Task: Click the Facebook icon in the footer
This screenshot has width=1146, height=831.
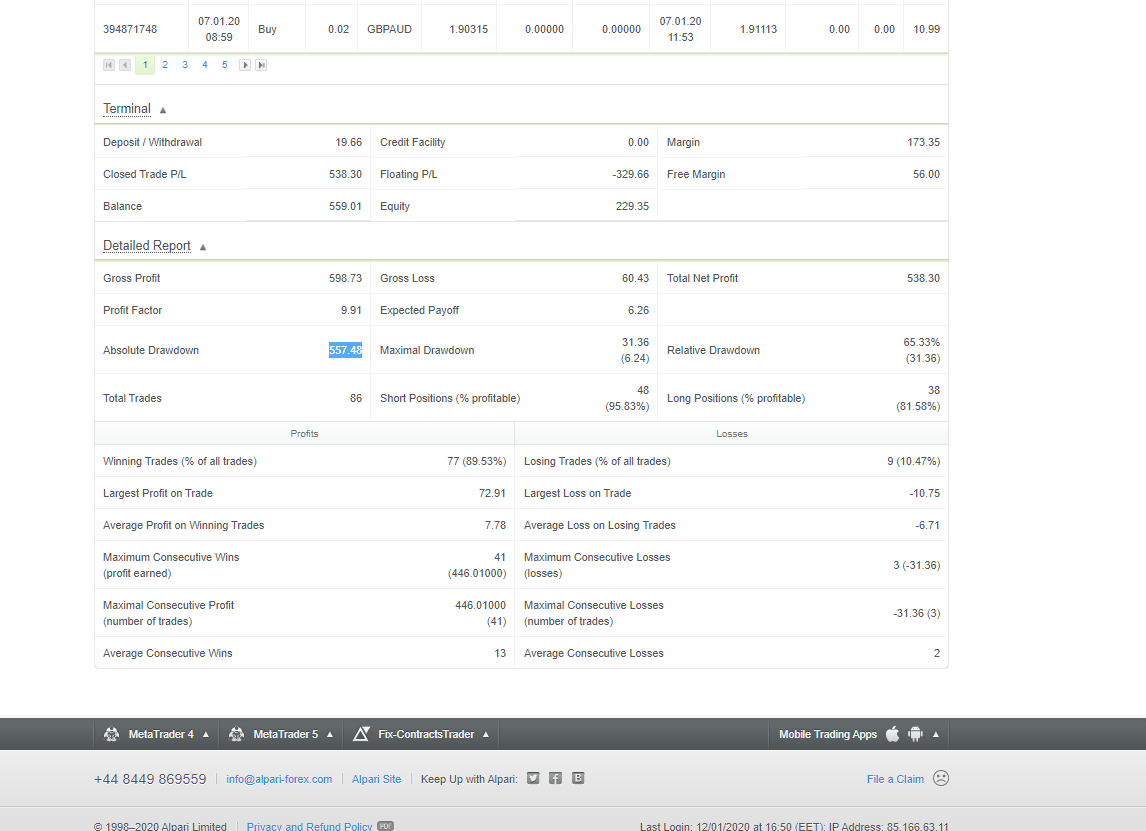Action: click(x=555, y=778)
